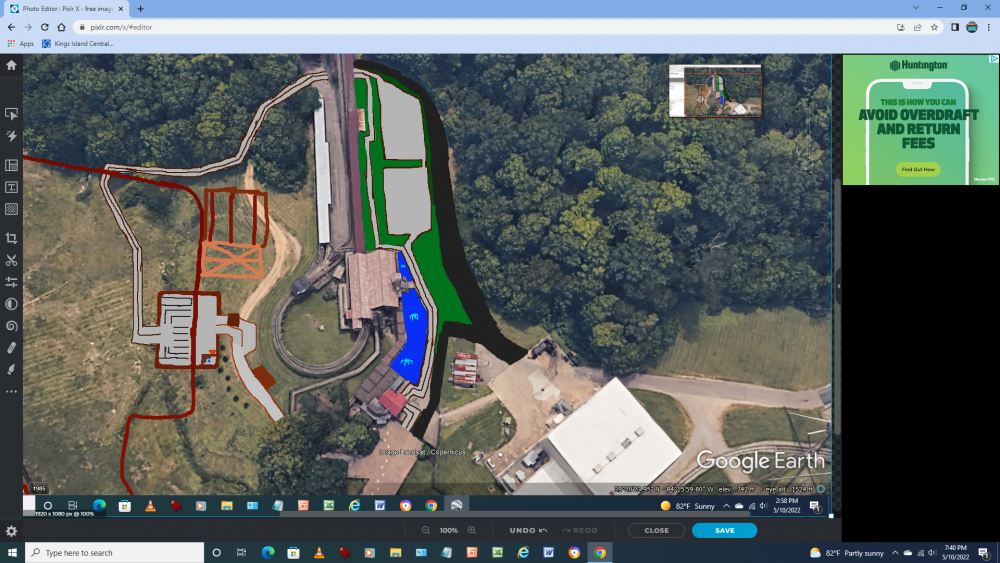Select the Arrange tool in sidebar
The height and width of the screenshot is (563, 1000).
point(11,114)
